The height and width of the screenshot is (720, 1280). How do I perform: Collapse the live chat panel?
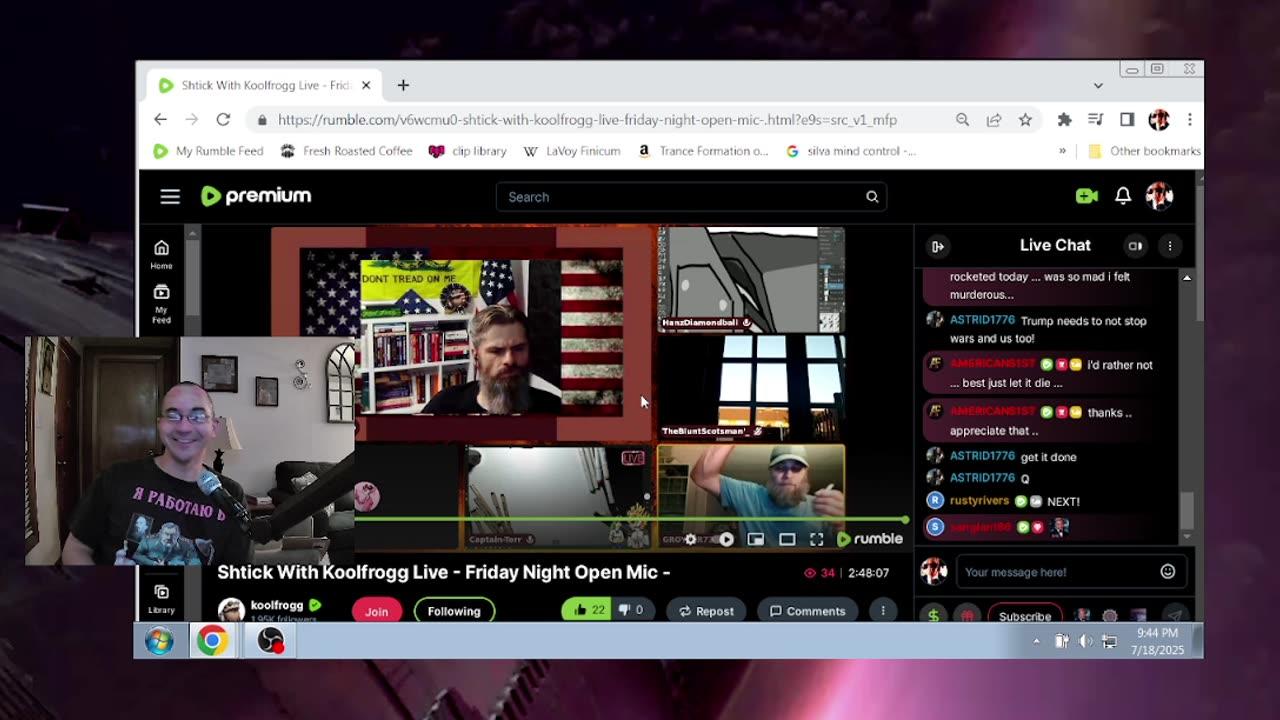[x=938, y=246]
